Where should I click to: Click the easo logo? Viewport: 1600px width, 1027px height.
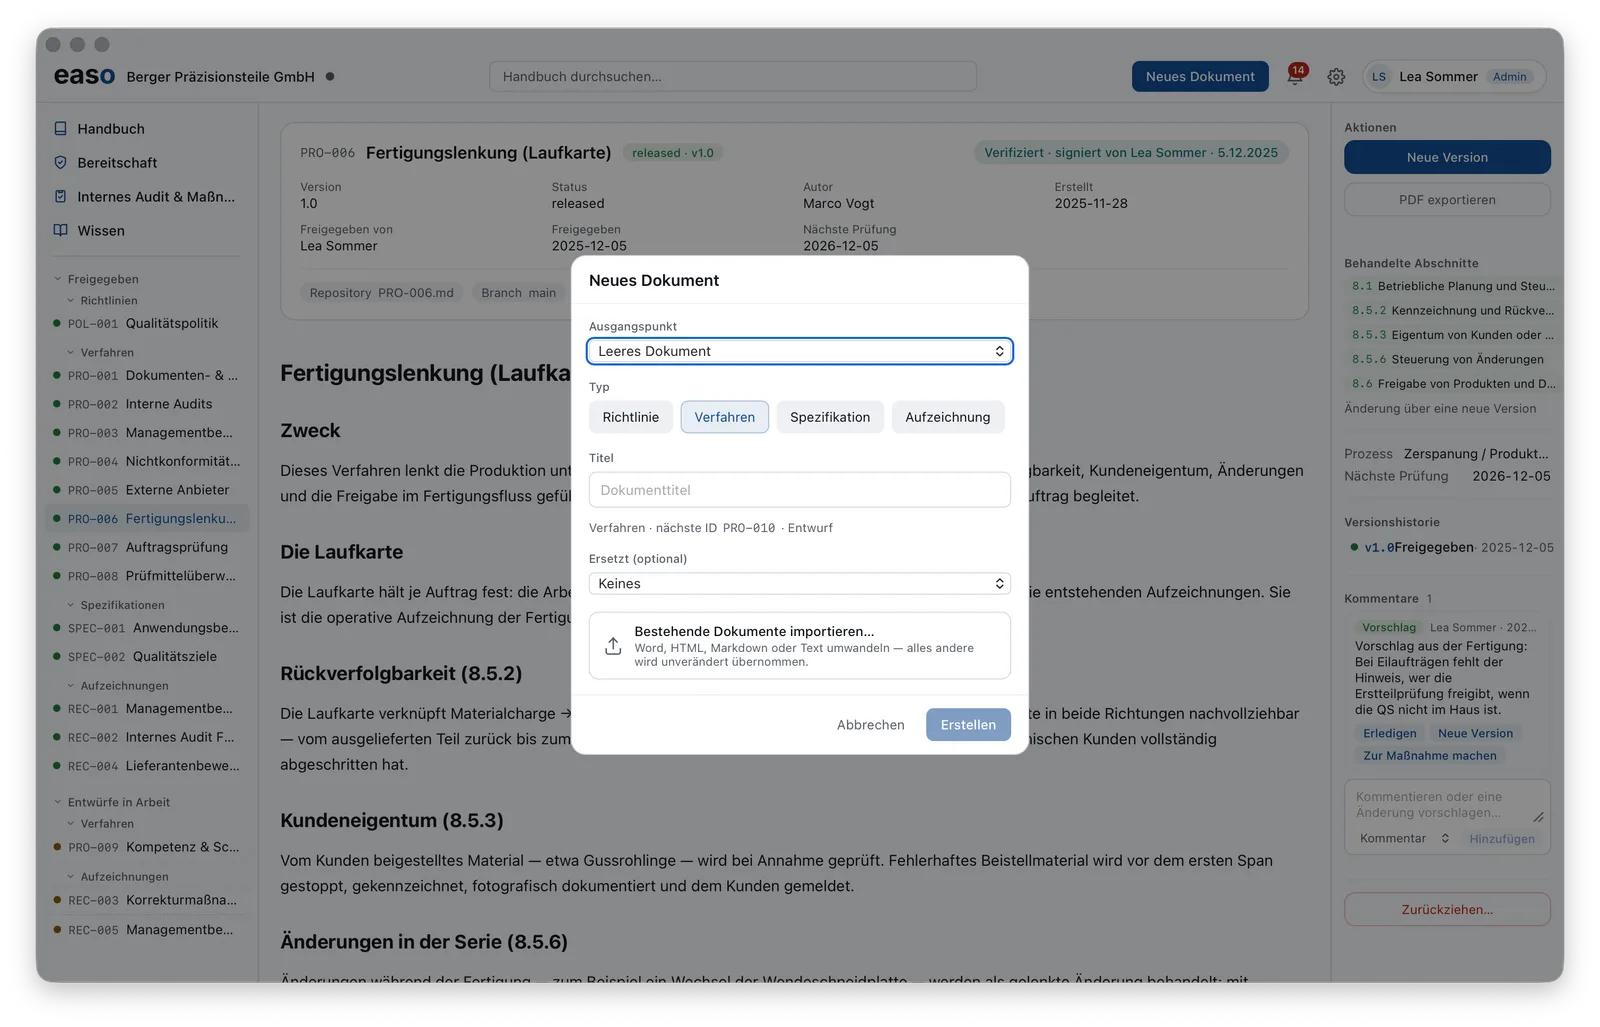(x=84, y=76)
